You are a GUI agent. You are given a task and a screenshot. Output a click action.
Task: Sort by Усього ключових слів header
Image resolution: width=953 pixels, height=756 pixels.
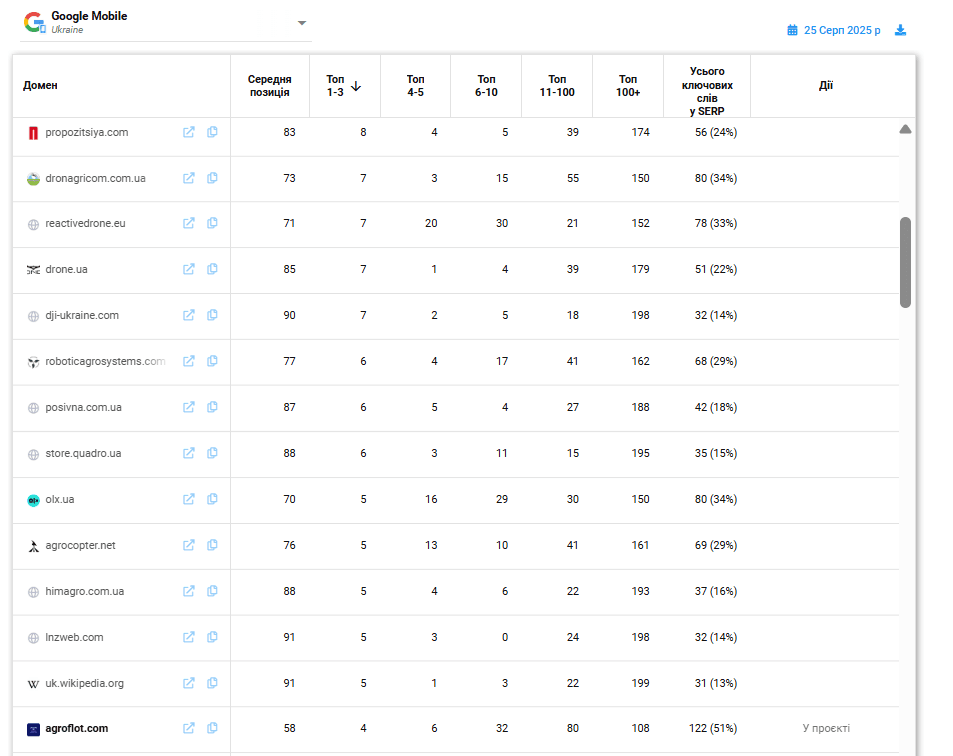[x=707, y=91]
